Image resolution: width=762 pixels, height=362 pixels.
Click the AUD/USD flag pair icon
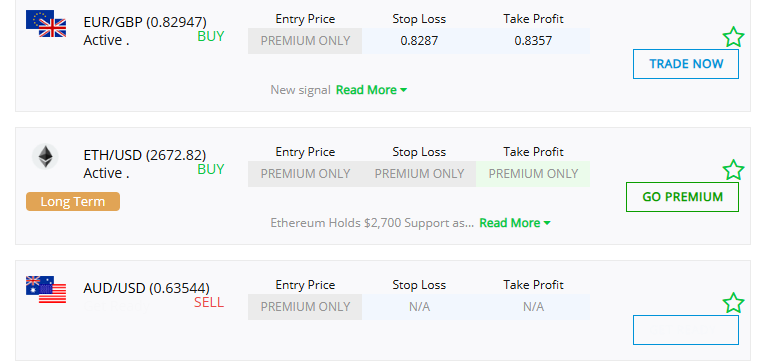pyautogui.click(x=46, y=289)
